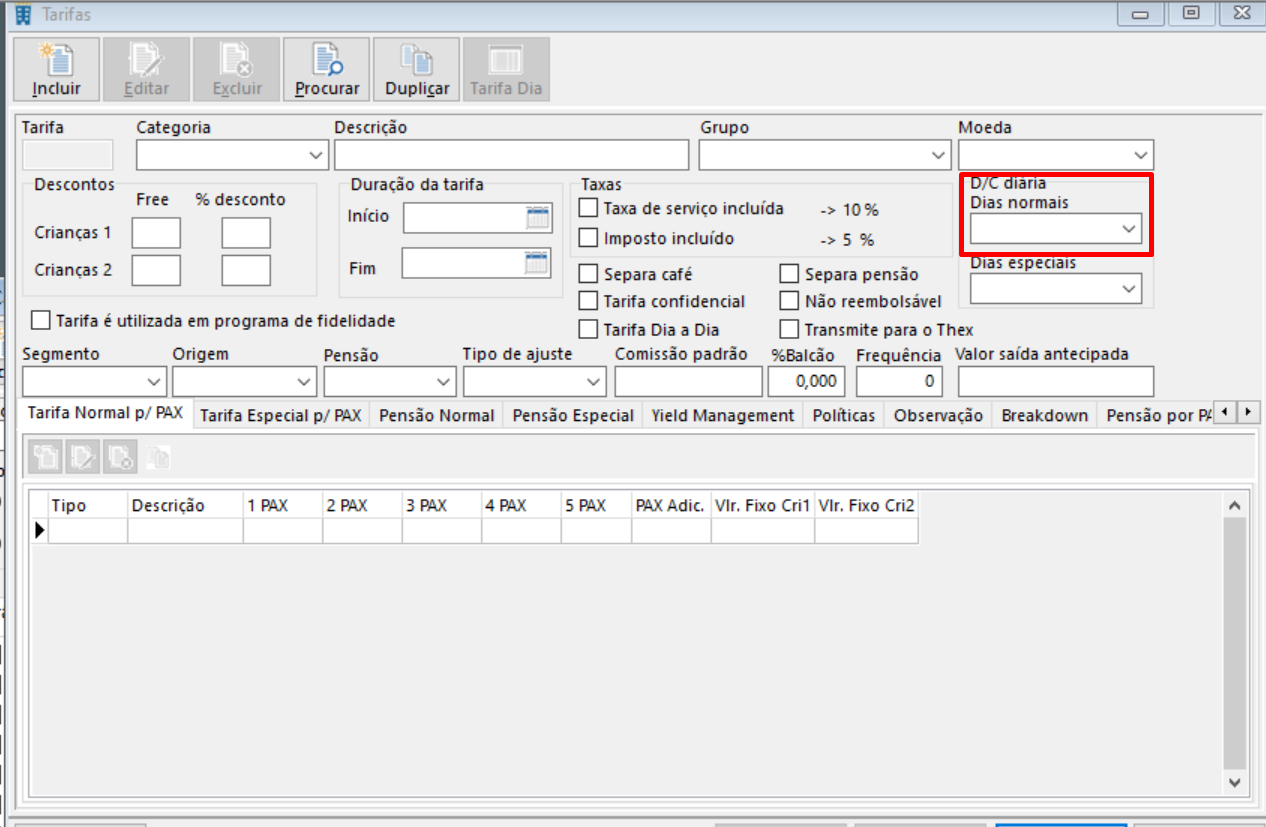1266x827 pixels.
Task: Click the fourth grid toolbar copy icon
Action: (x=159, y=458)
